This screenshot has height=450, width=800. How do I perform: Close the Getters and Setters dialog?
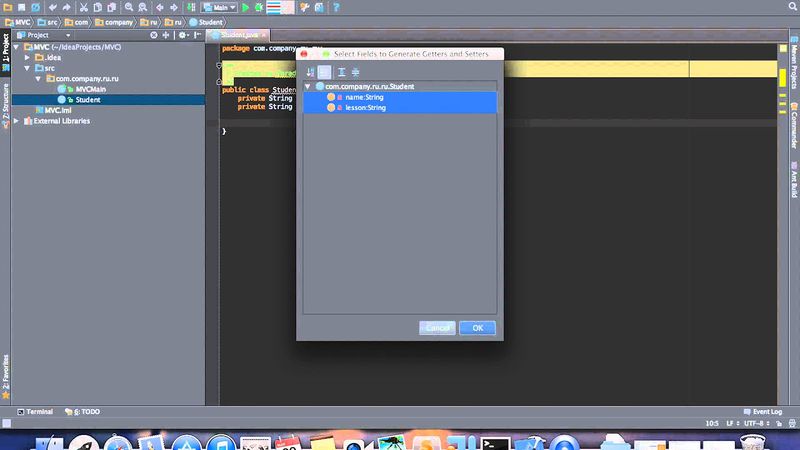coord(304,54)
